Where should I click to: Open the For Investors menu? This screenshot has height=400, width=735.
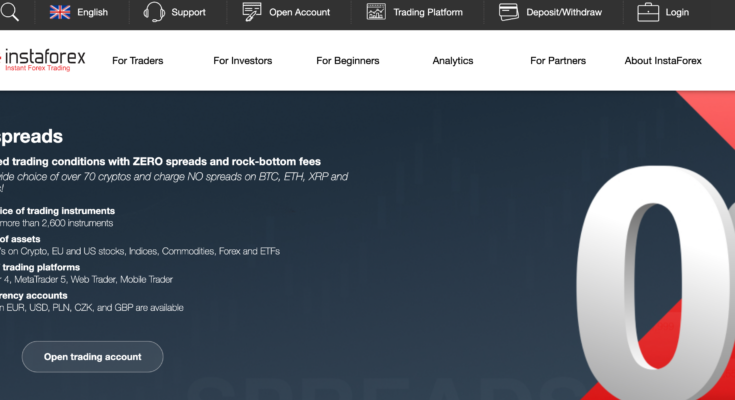[243, 60]
